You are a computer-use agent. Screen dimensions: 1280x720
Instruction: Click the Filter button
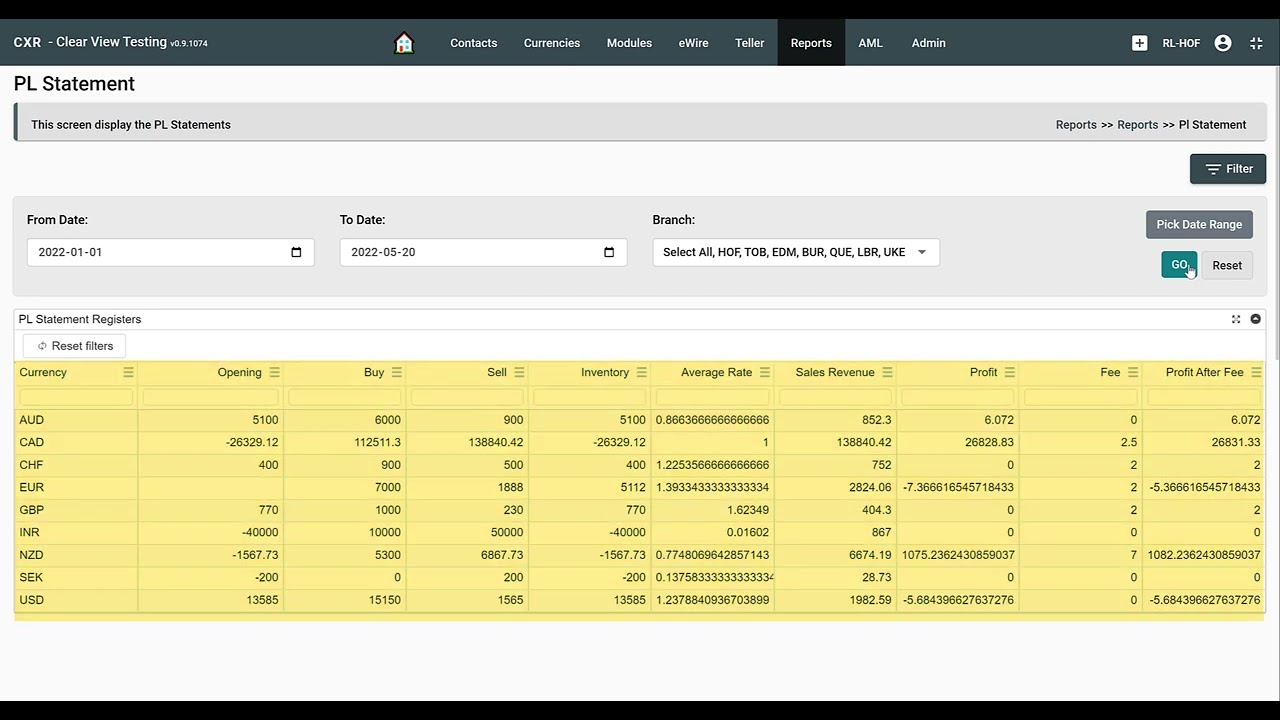[x=1228, y=169]
